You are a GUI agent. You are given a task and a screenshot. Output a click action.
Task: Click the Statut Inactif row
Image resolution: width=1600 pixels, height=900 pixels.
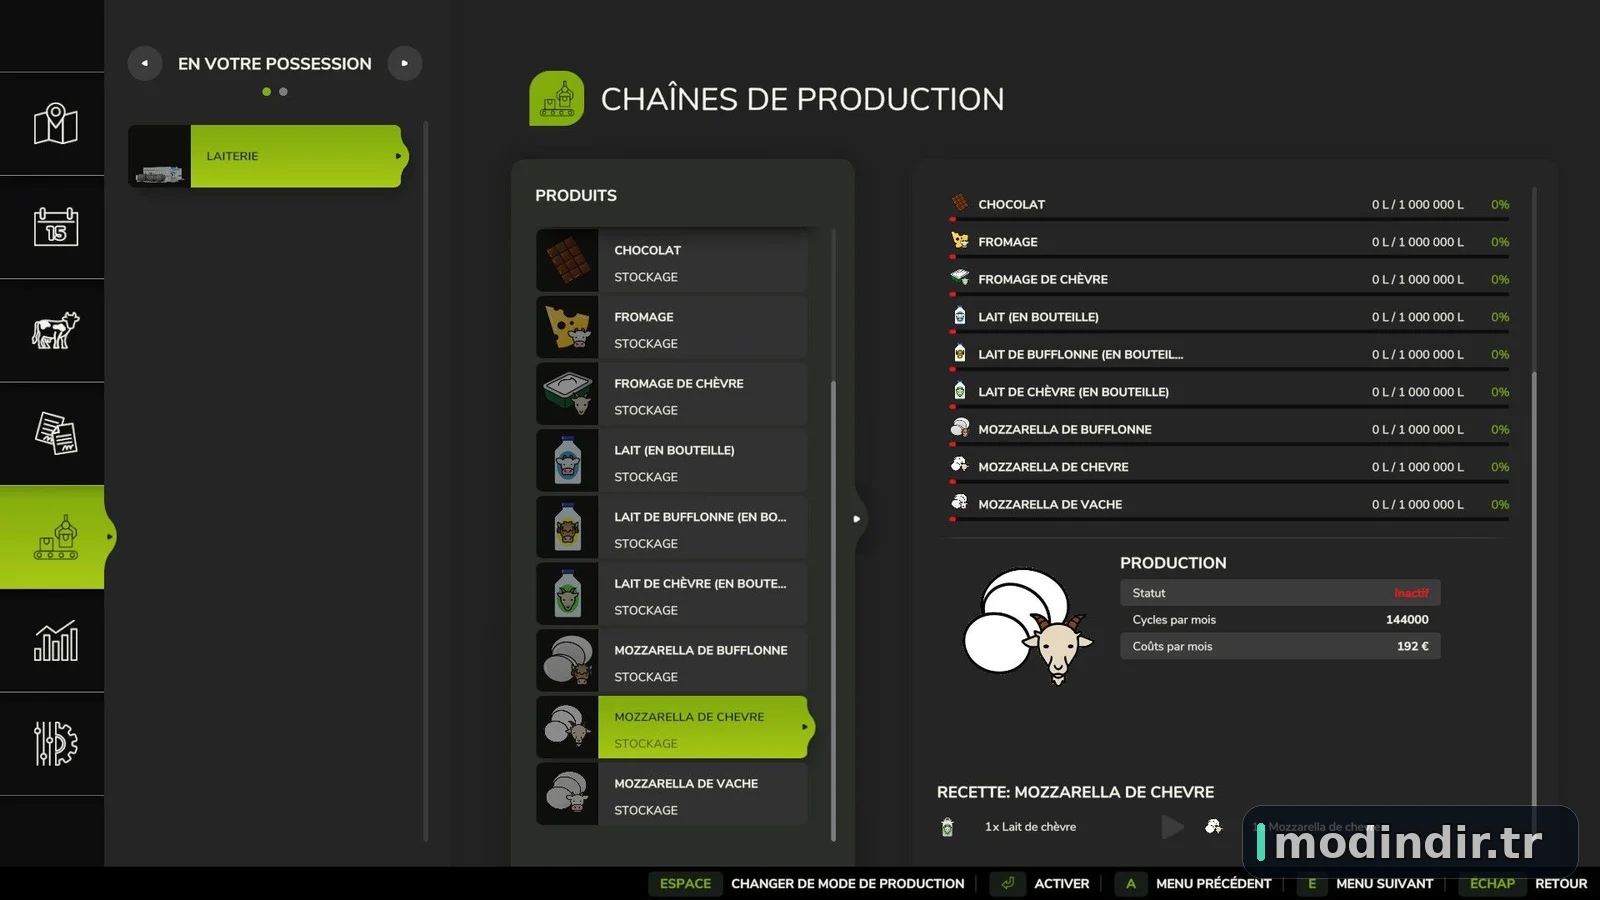click(x=1280, y=593)
